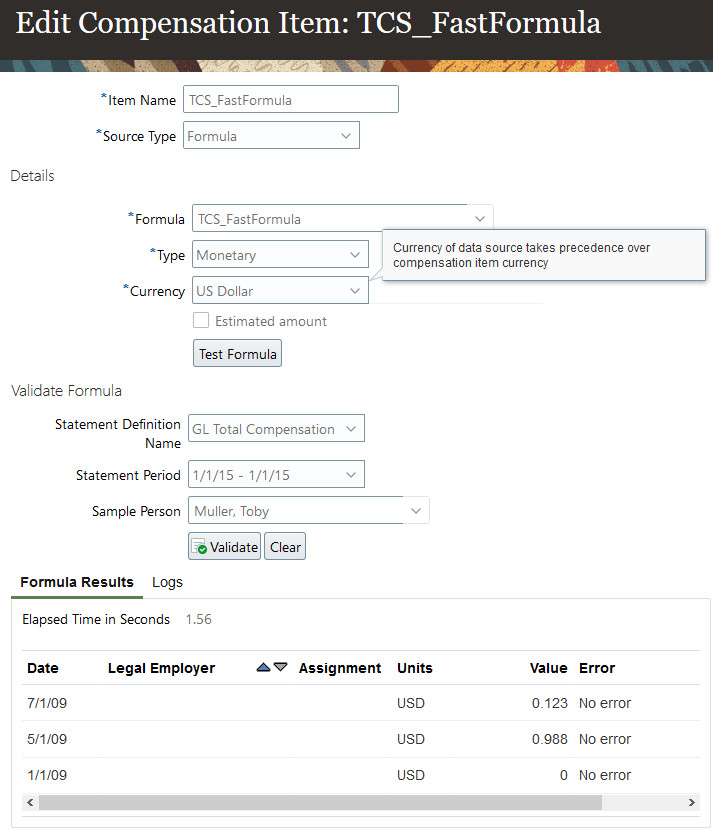Open the Currency dropdown

(355, 291)
